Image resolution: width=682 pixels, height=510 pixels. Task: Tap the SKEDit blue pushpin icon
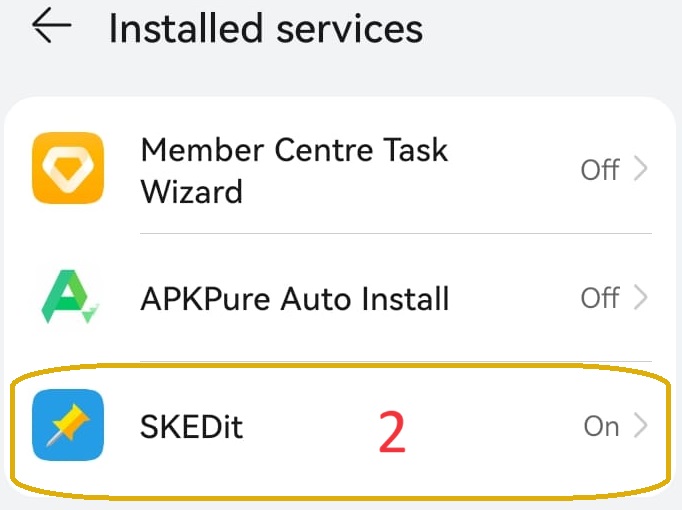click(x=68, y=425)
